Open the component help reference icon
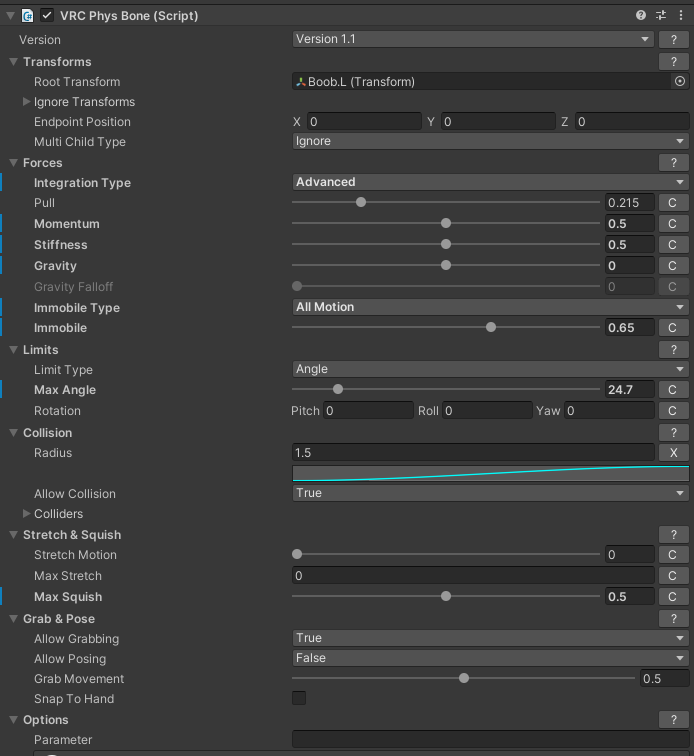Screen dimensions: 694x756 (x=640, y=15)
